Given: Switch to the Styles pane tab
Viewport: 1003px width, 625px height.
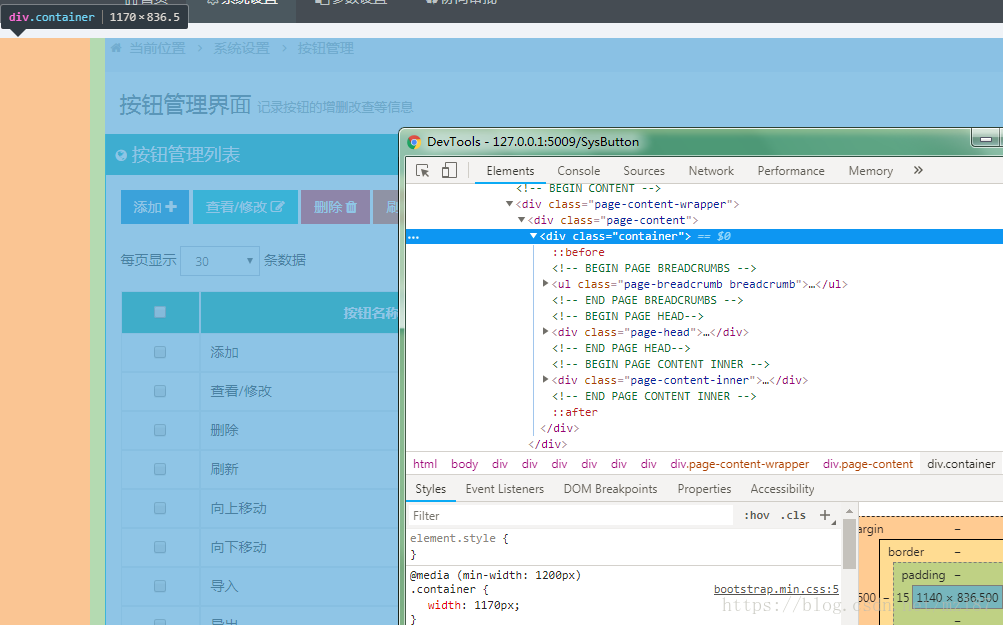Looking at the screenshot, I should tap(430, 489).
